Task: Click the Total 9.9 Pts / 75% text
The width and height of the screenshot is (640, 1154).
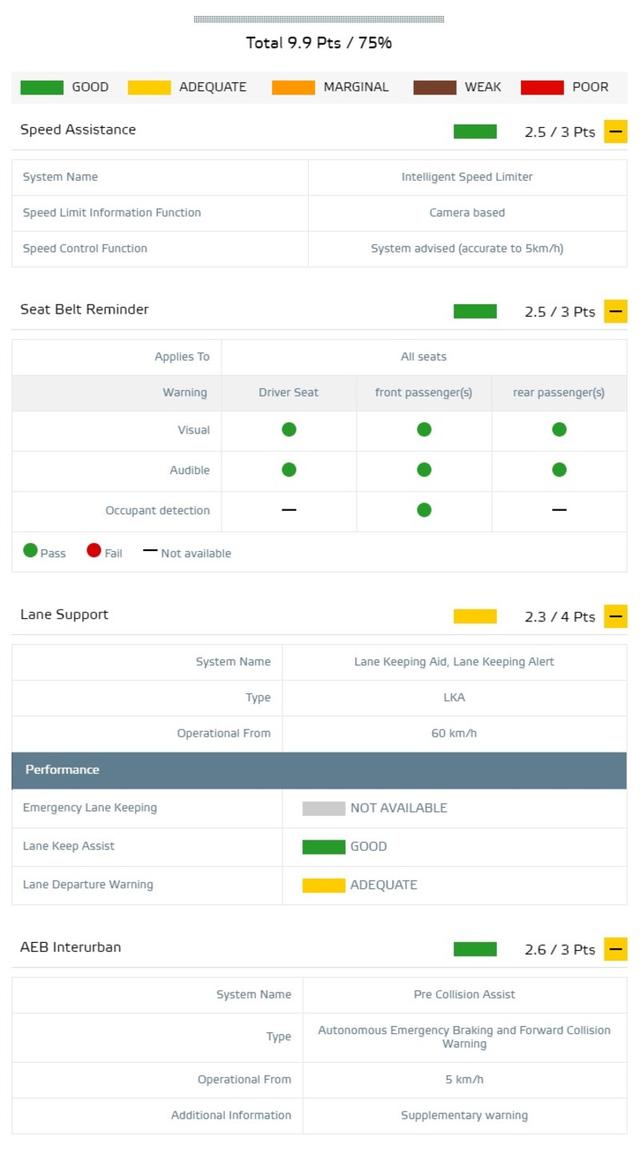Action: click(x=319, y=43)
